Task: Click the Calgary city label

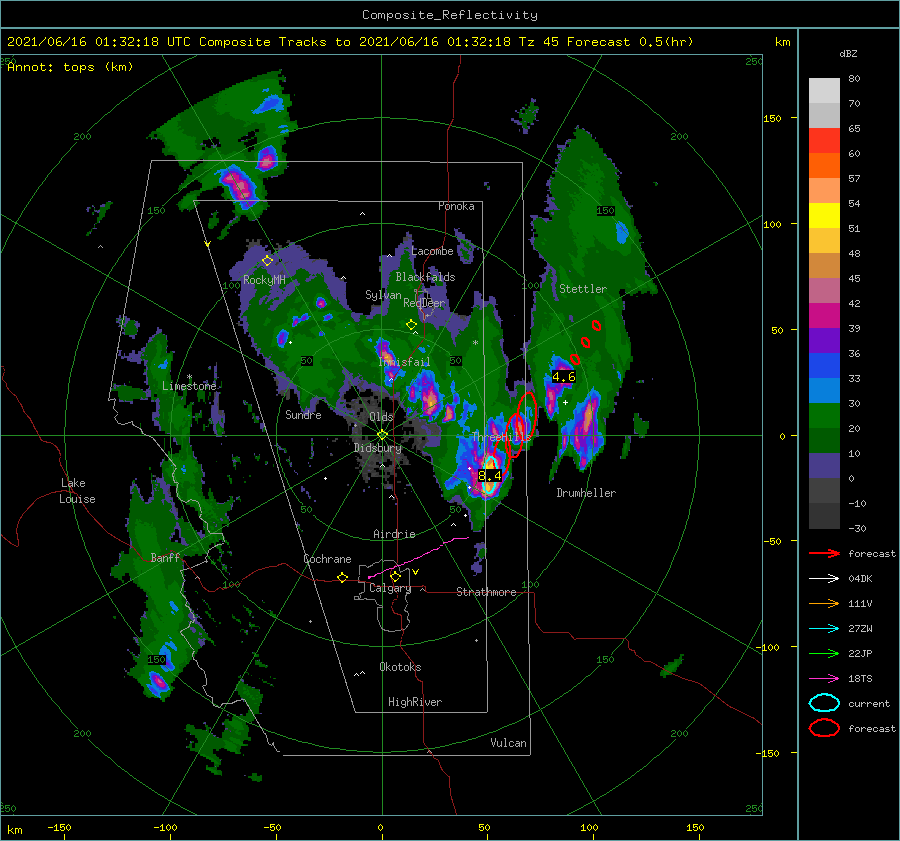Action: click(390, 588)
